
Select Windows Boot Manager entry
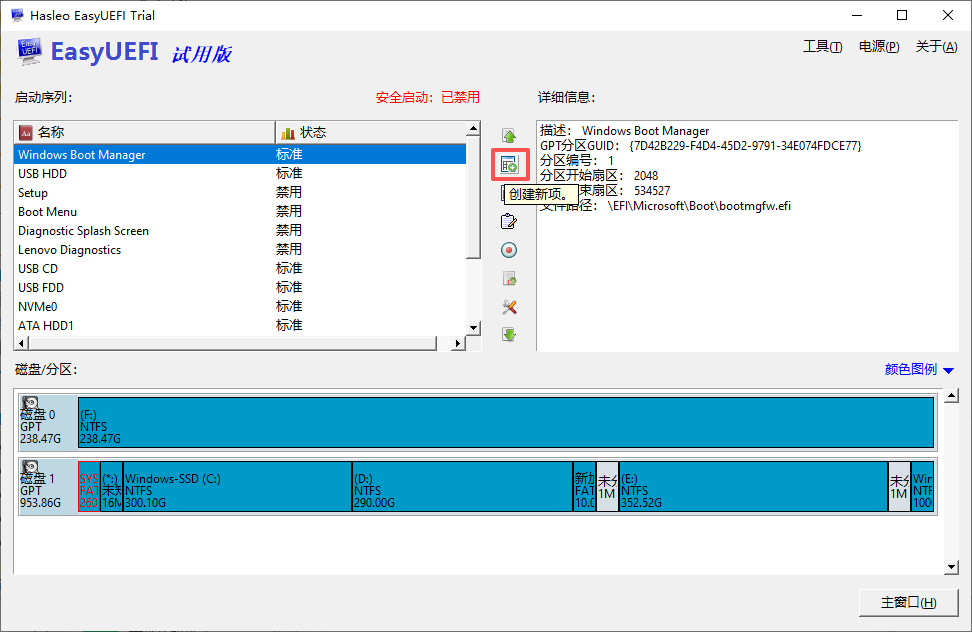240,154
